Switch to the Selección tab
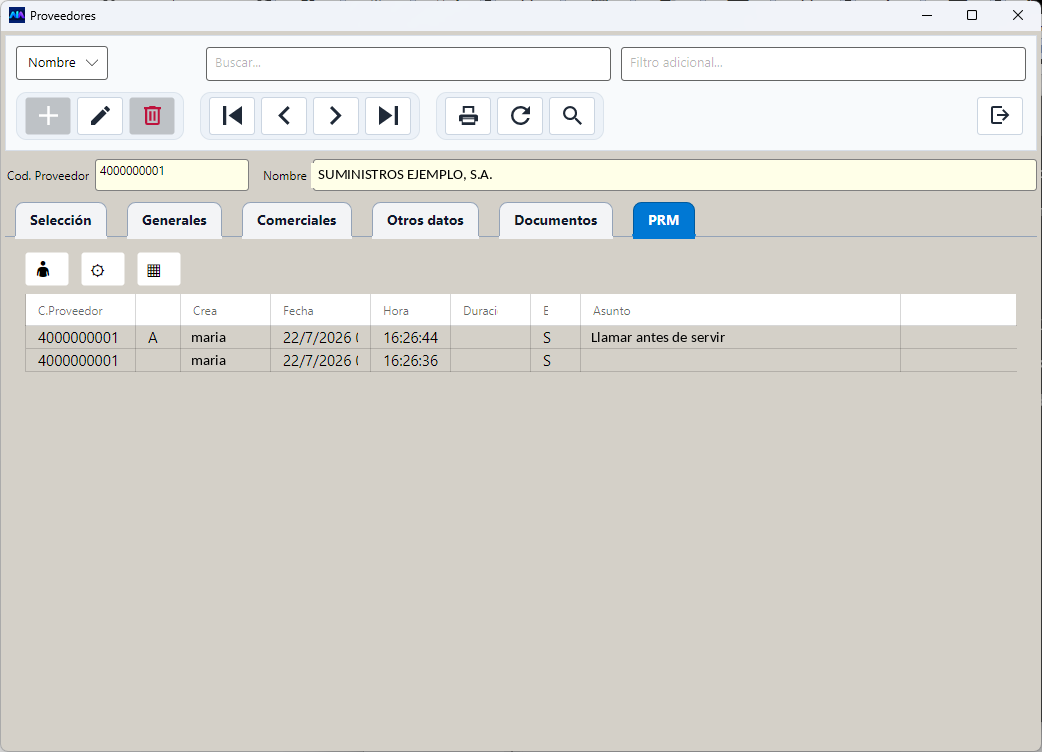The image size is (1042, 752). click(60, 221)
